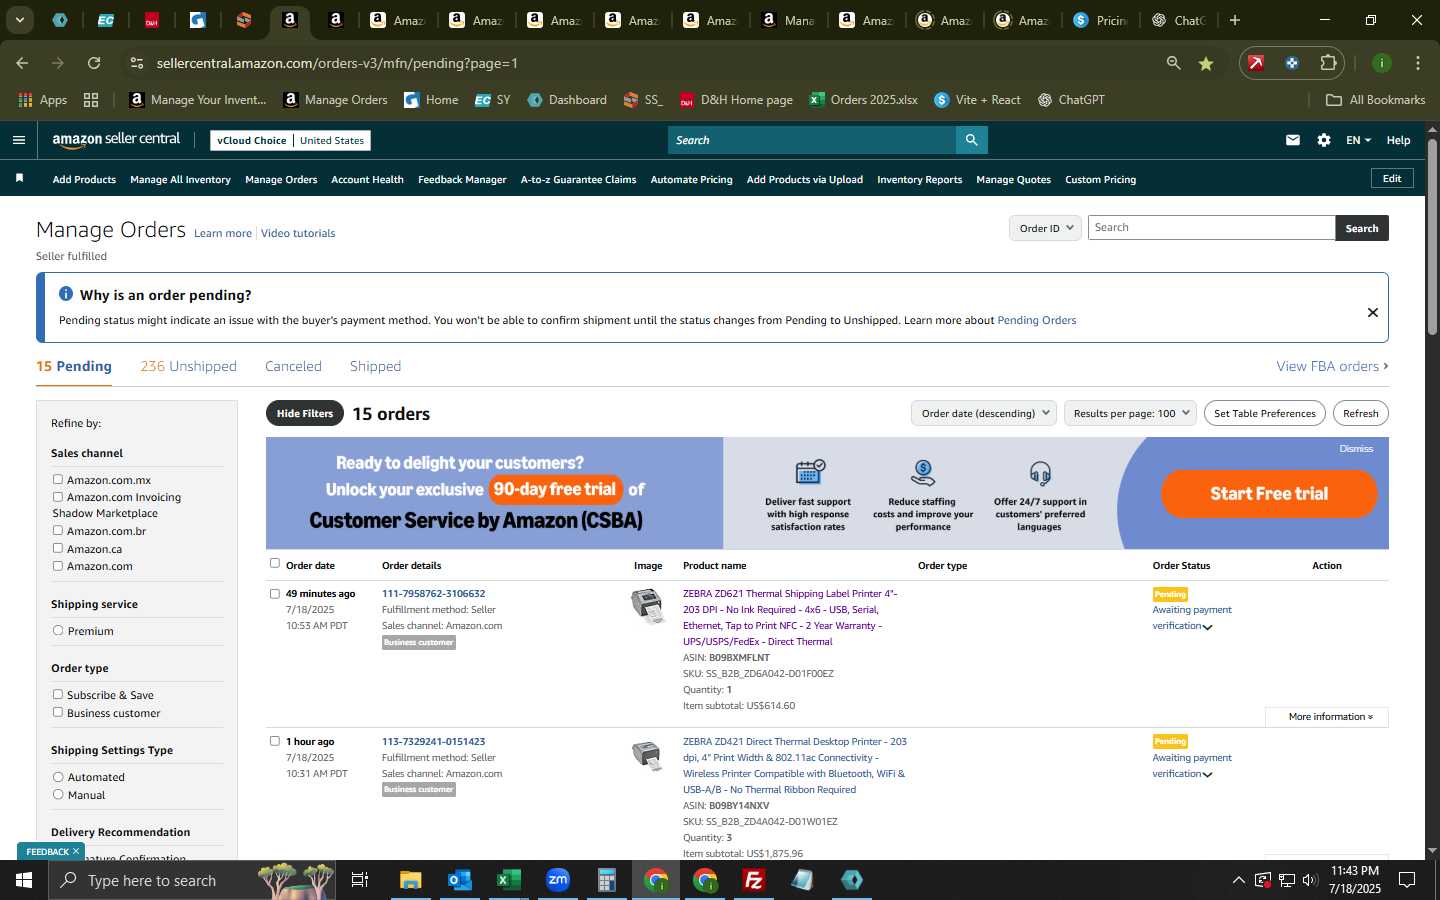Screen dimensions: 1440x900
Task: Open Feedback Manager in navigation bar
Action: click(x=462, y=179)
